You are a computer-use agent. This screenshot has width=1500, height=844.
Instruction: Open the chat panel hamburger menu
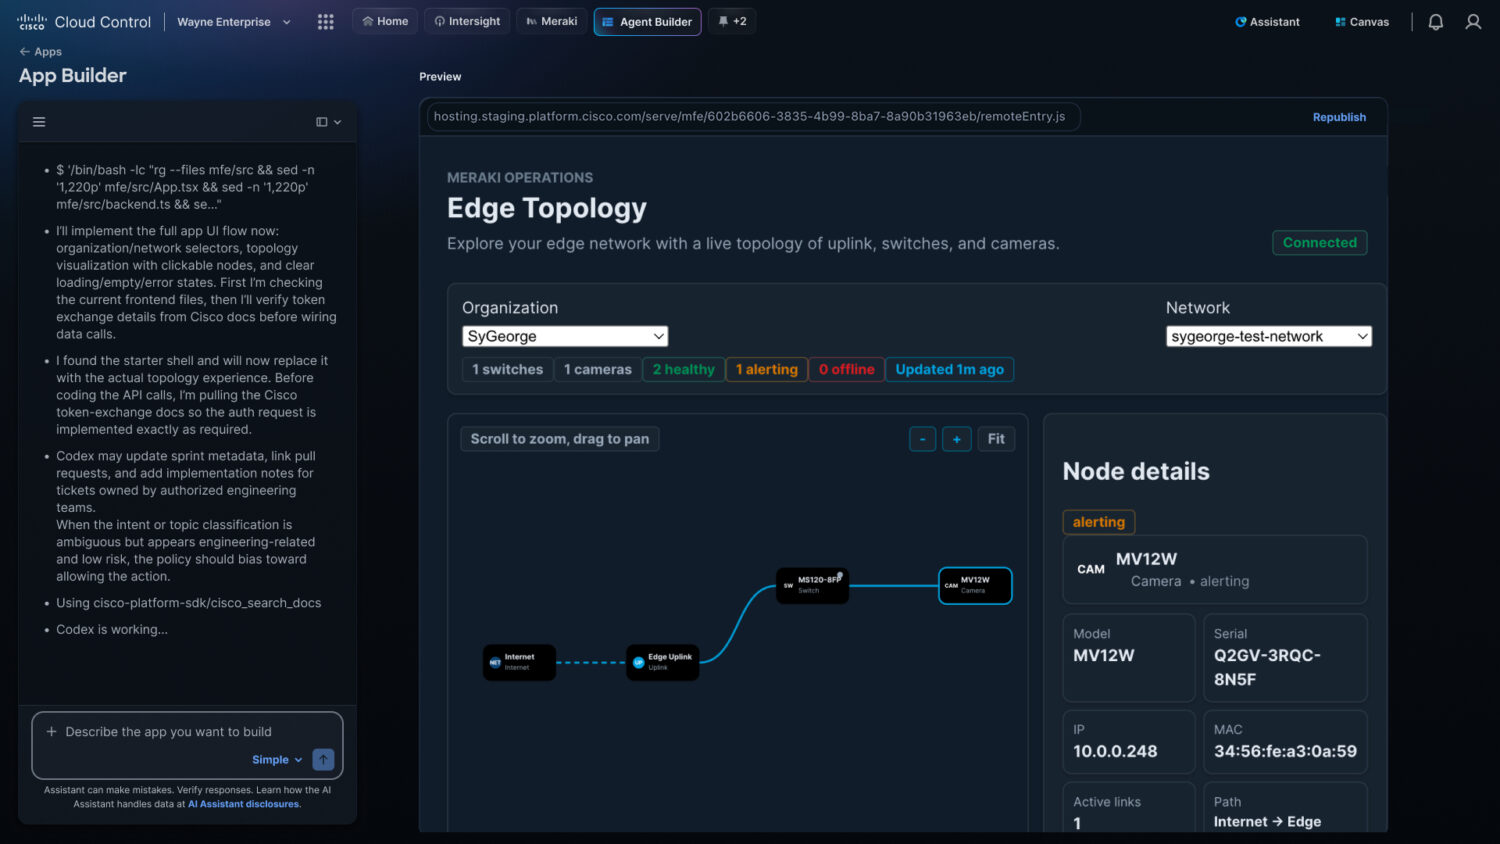[39, 122]
